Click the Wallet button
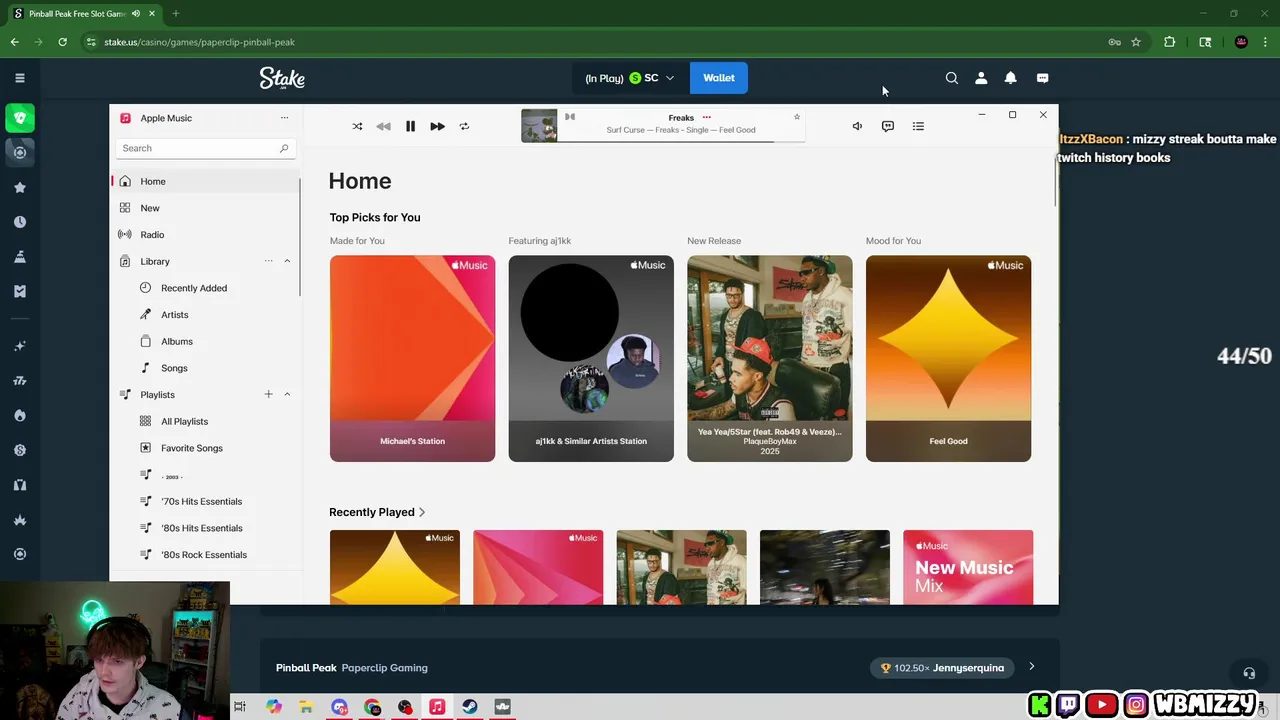 (x=718, y=78)
